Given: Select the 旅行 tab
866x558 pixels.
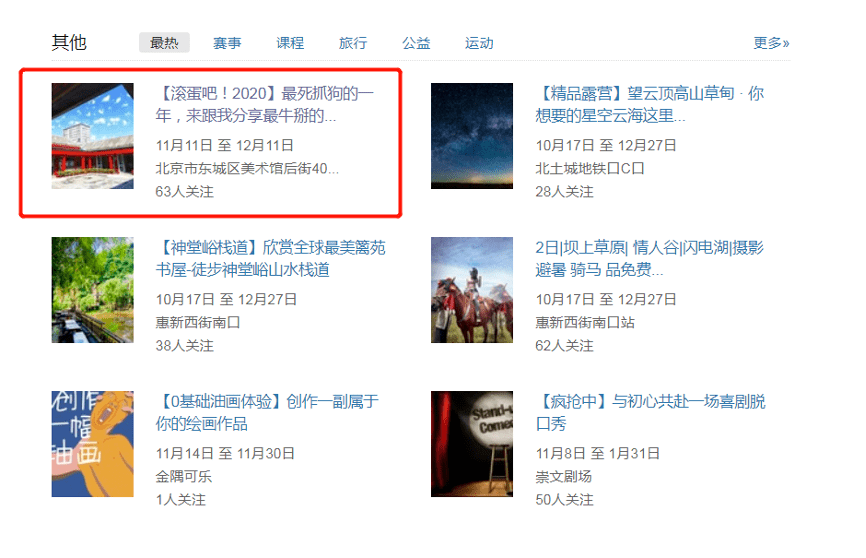Looking at the screenshot, I should point(353,43).
